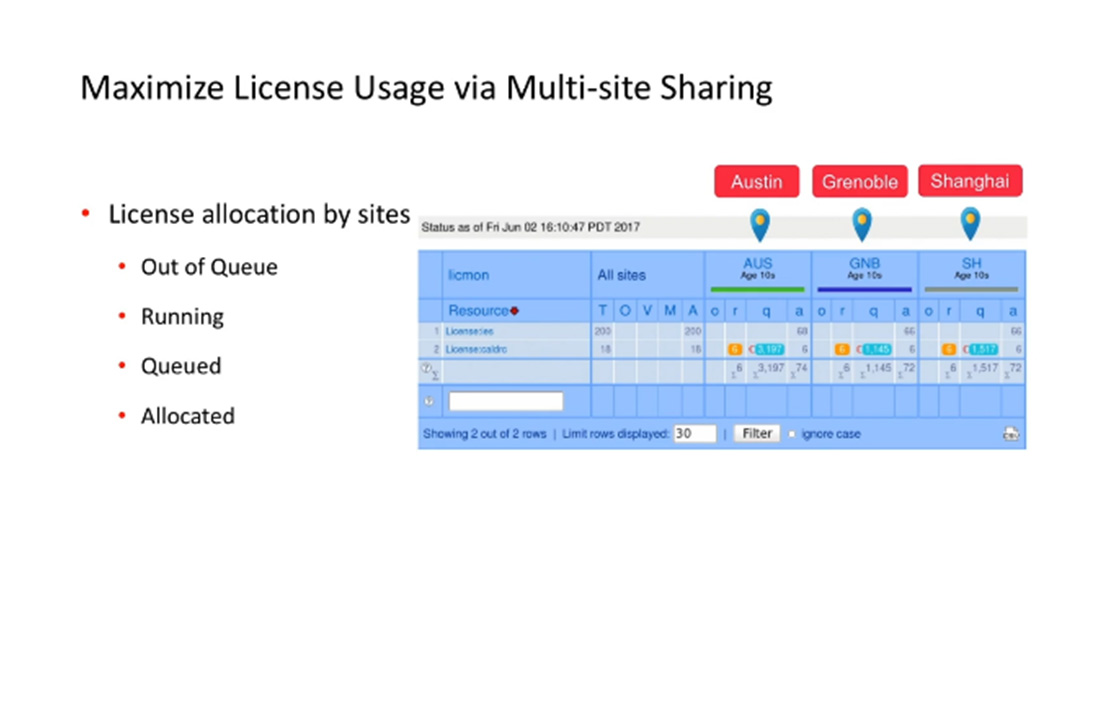Click the AUS sum total 74
Viewport: 1100px width, 702px height.
801,368
